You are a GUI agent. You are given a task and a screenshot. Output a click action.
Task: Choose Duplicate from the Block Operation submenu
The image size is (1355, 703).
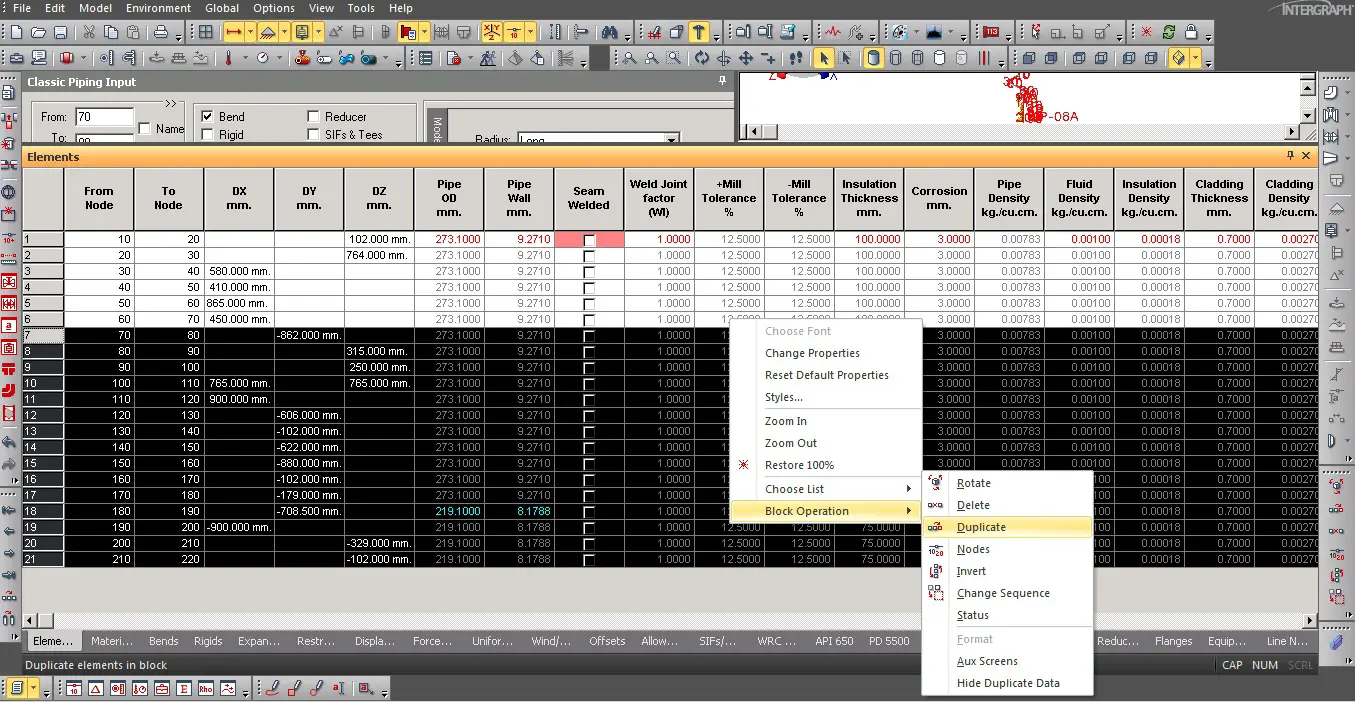pos(980,527)
